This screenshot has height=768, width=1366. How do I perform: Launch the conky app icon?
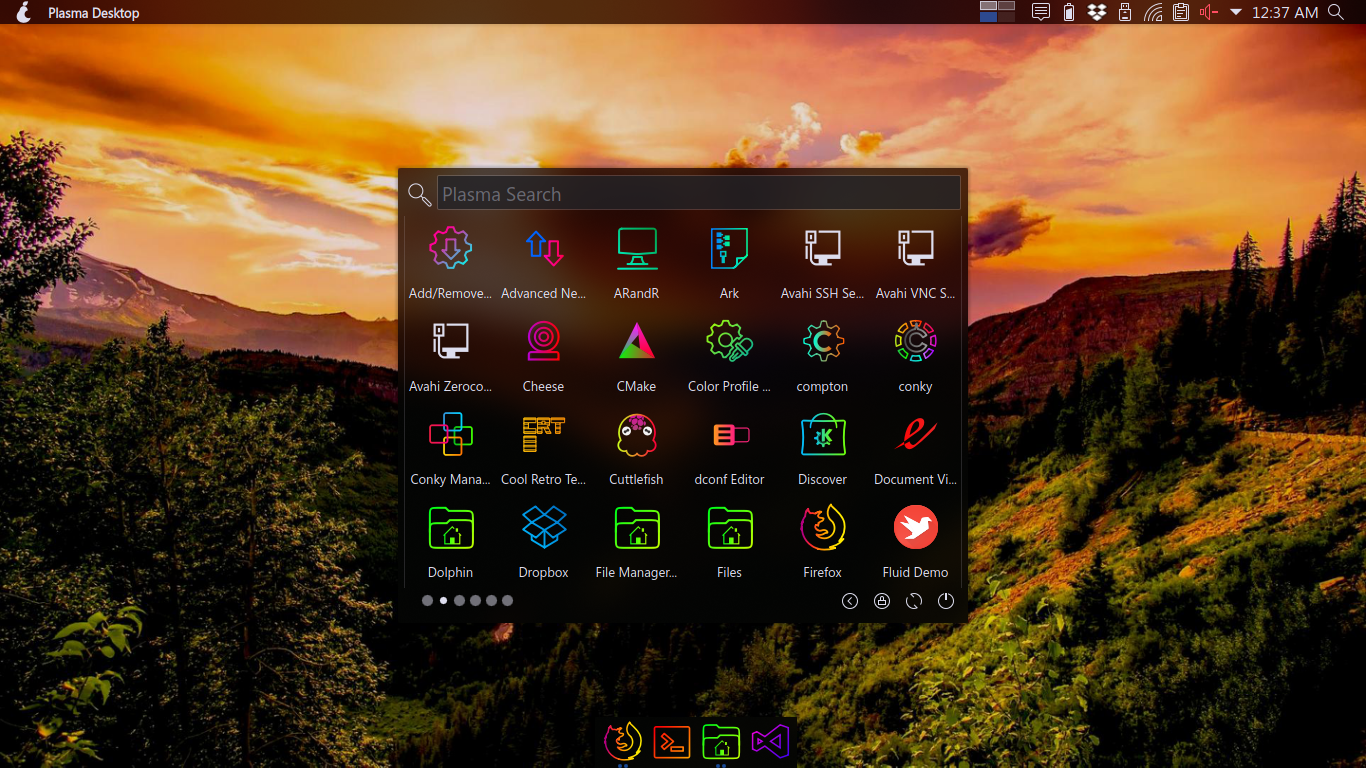click(x=916, y=341)
